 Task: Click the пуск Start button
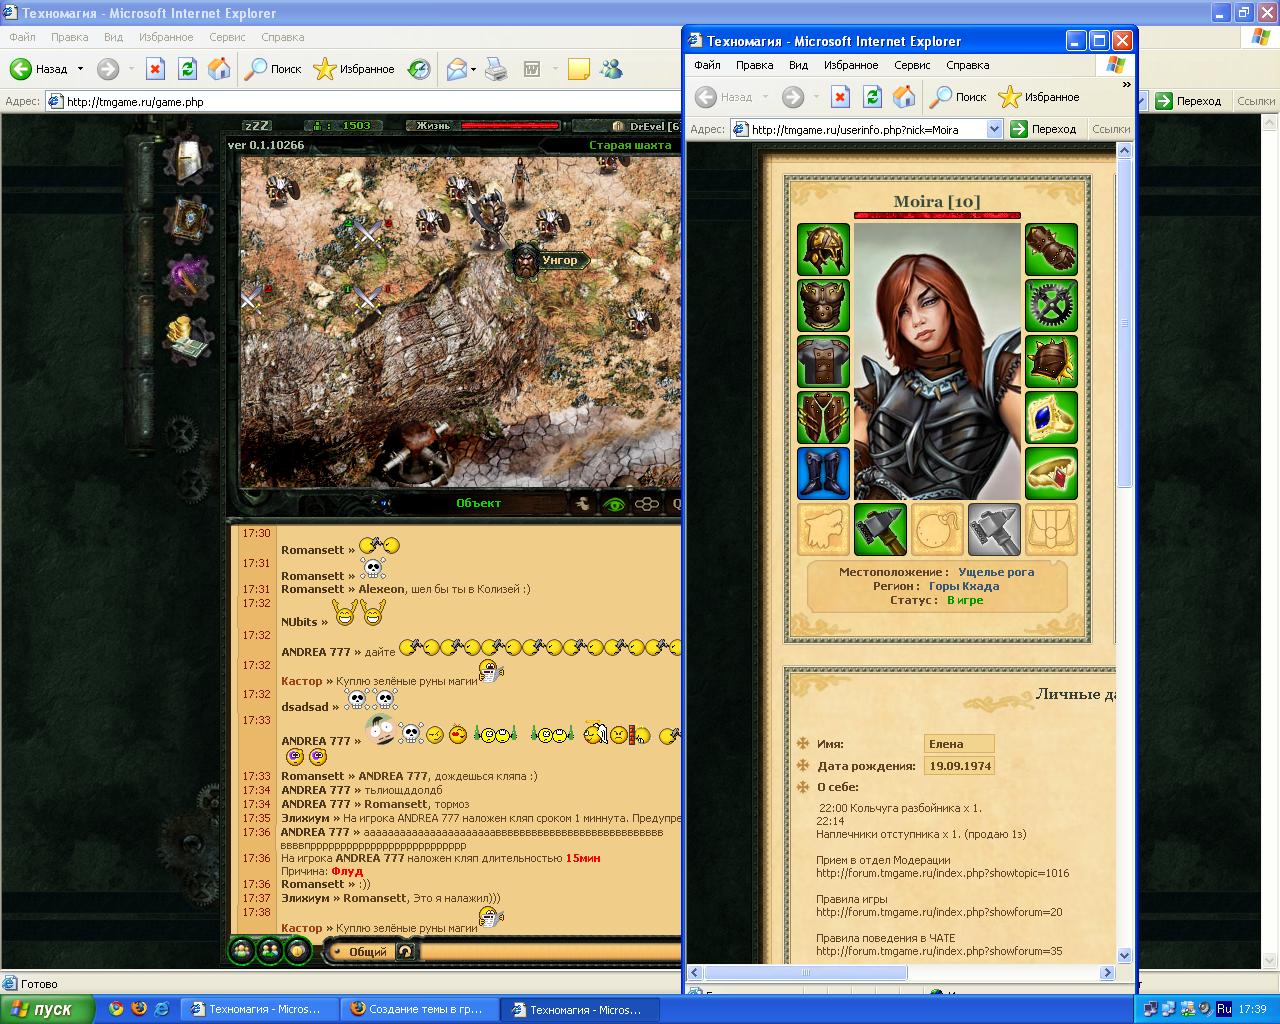47,1009
